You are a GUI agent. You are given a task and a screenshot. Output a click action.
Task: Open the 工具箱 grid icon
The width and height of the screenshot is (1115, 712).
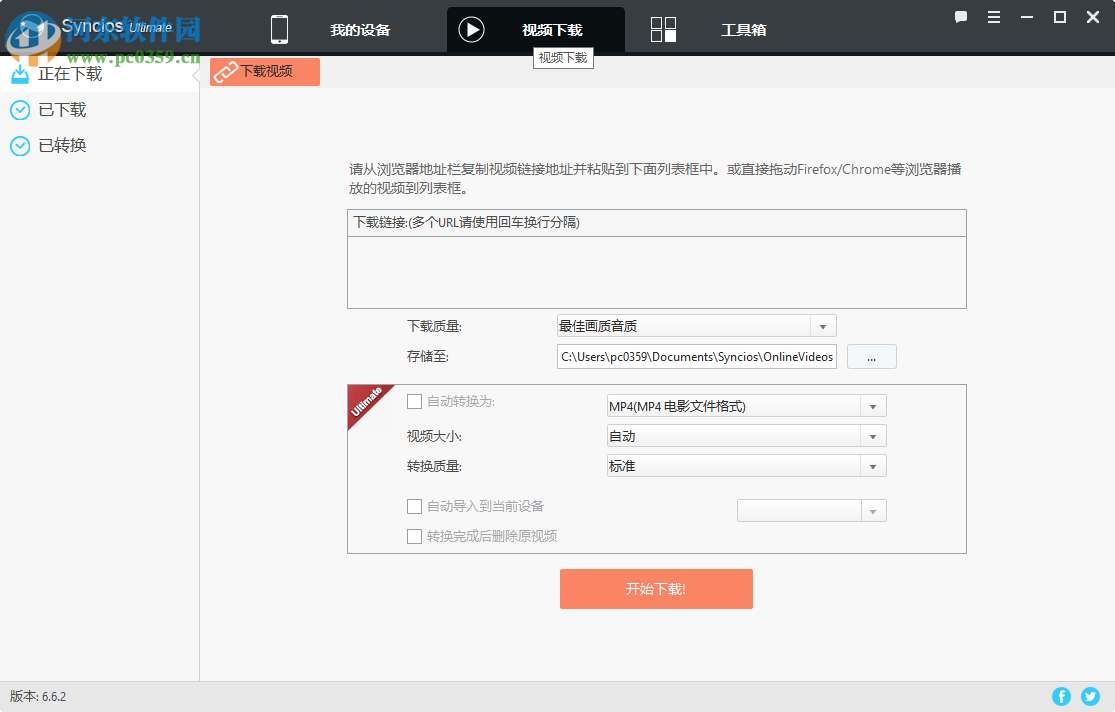click(663, 28)
